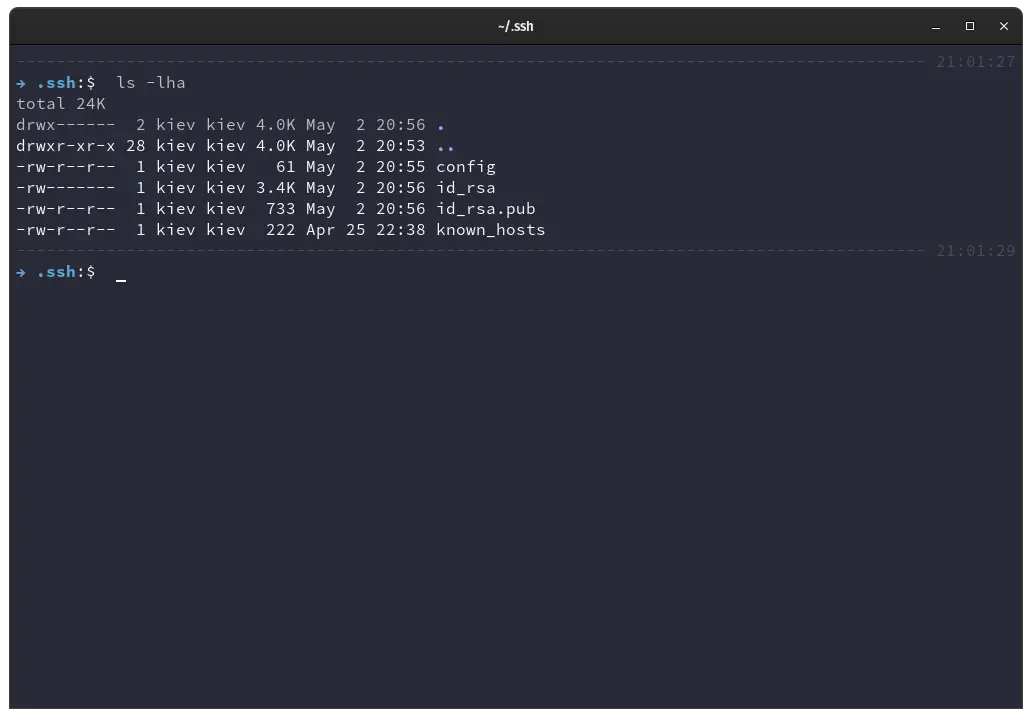This screenshot has width=1032, height=718.
Task: Click the ~/.ssh window title
Action: 515,26
